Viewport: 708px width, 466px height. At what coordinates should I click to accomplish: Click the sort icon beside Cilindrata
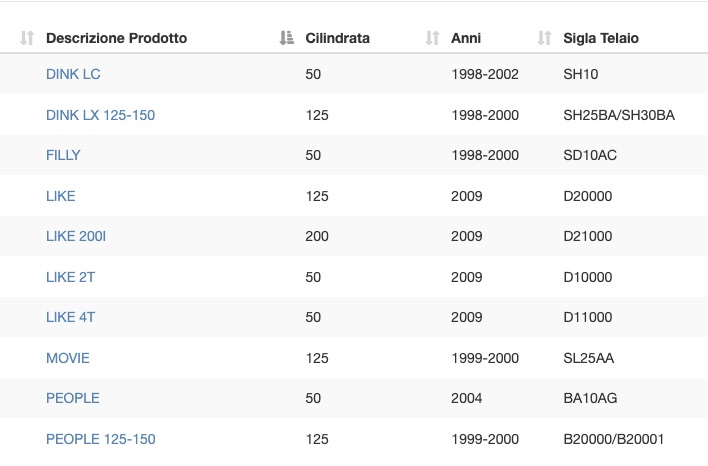287,38
